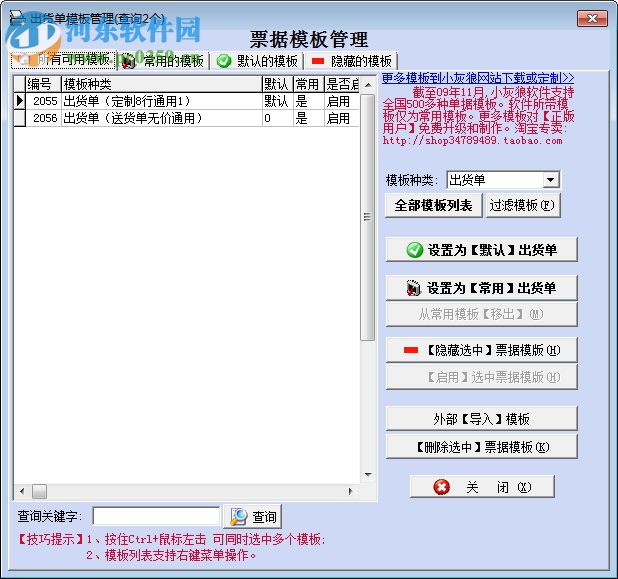Open link 更多模板到小灰狼网站下载或定制
The width and height of the screenshot is (618, 579).
(478, 78)
